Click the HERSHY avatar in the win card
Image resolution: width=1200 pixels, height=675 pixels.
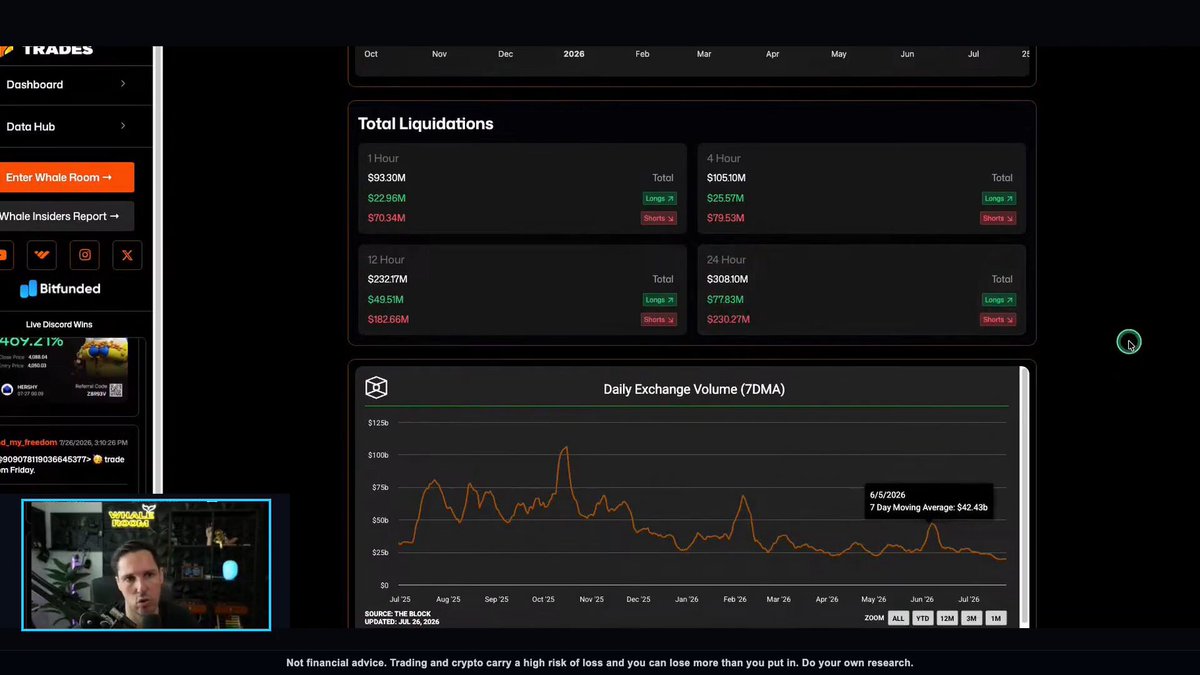(7, 390)
